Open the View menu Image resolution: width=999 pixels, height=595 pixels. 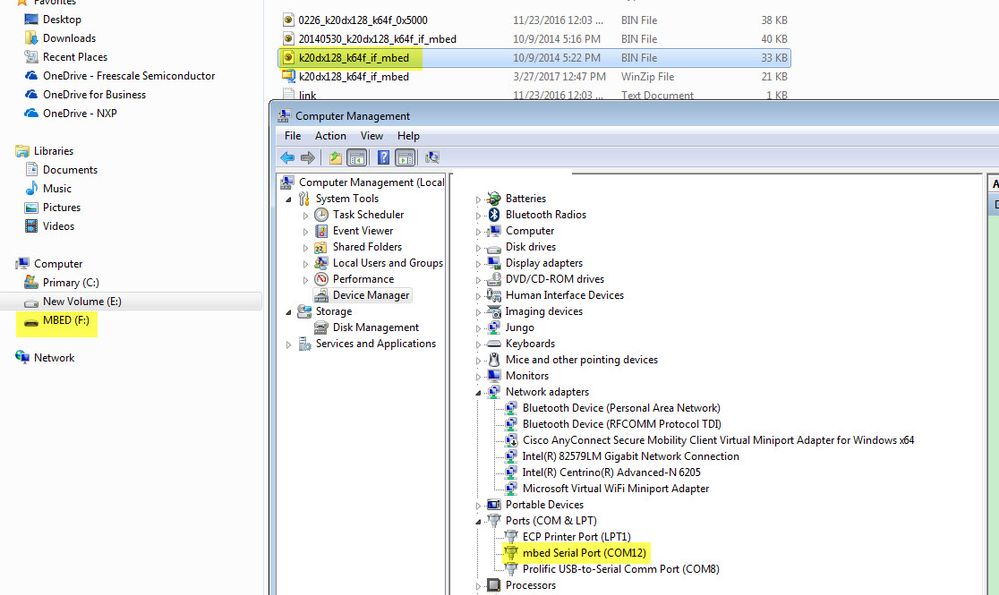pyautogui.click(x=371, y=136)
